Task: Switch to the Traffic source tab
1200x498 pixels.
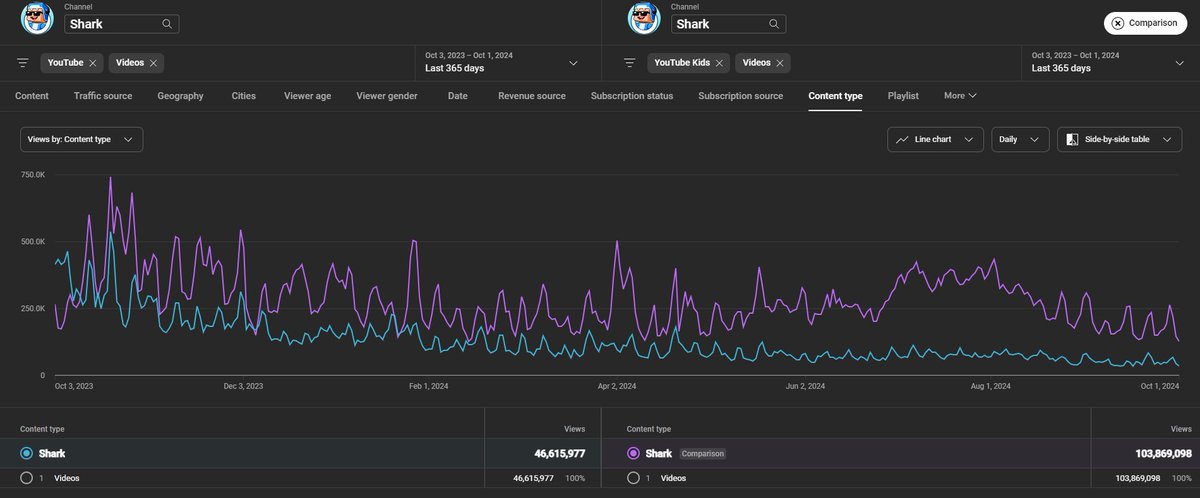Action: (x=103, y=96)
